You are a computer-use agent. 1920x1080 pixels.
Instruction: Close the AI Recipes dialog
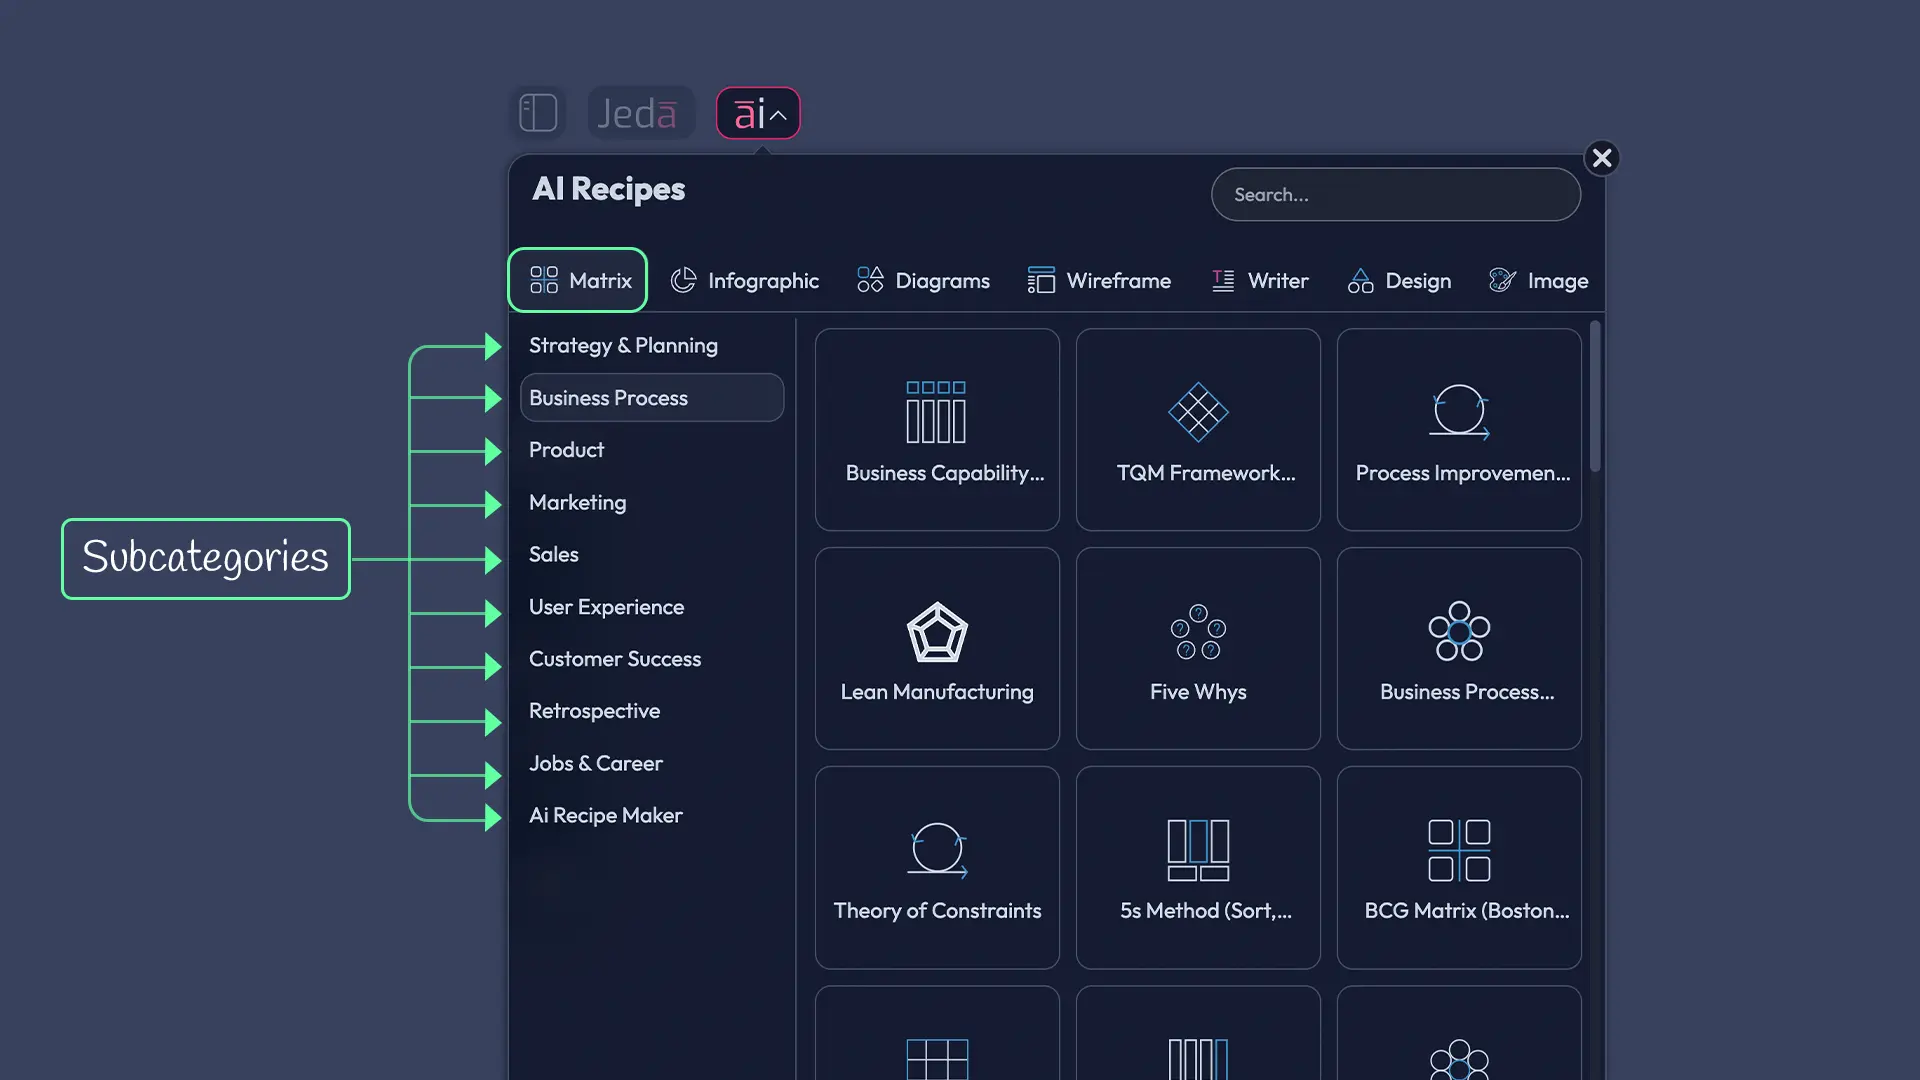point(1602,157)
